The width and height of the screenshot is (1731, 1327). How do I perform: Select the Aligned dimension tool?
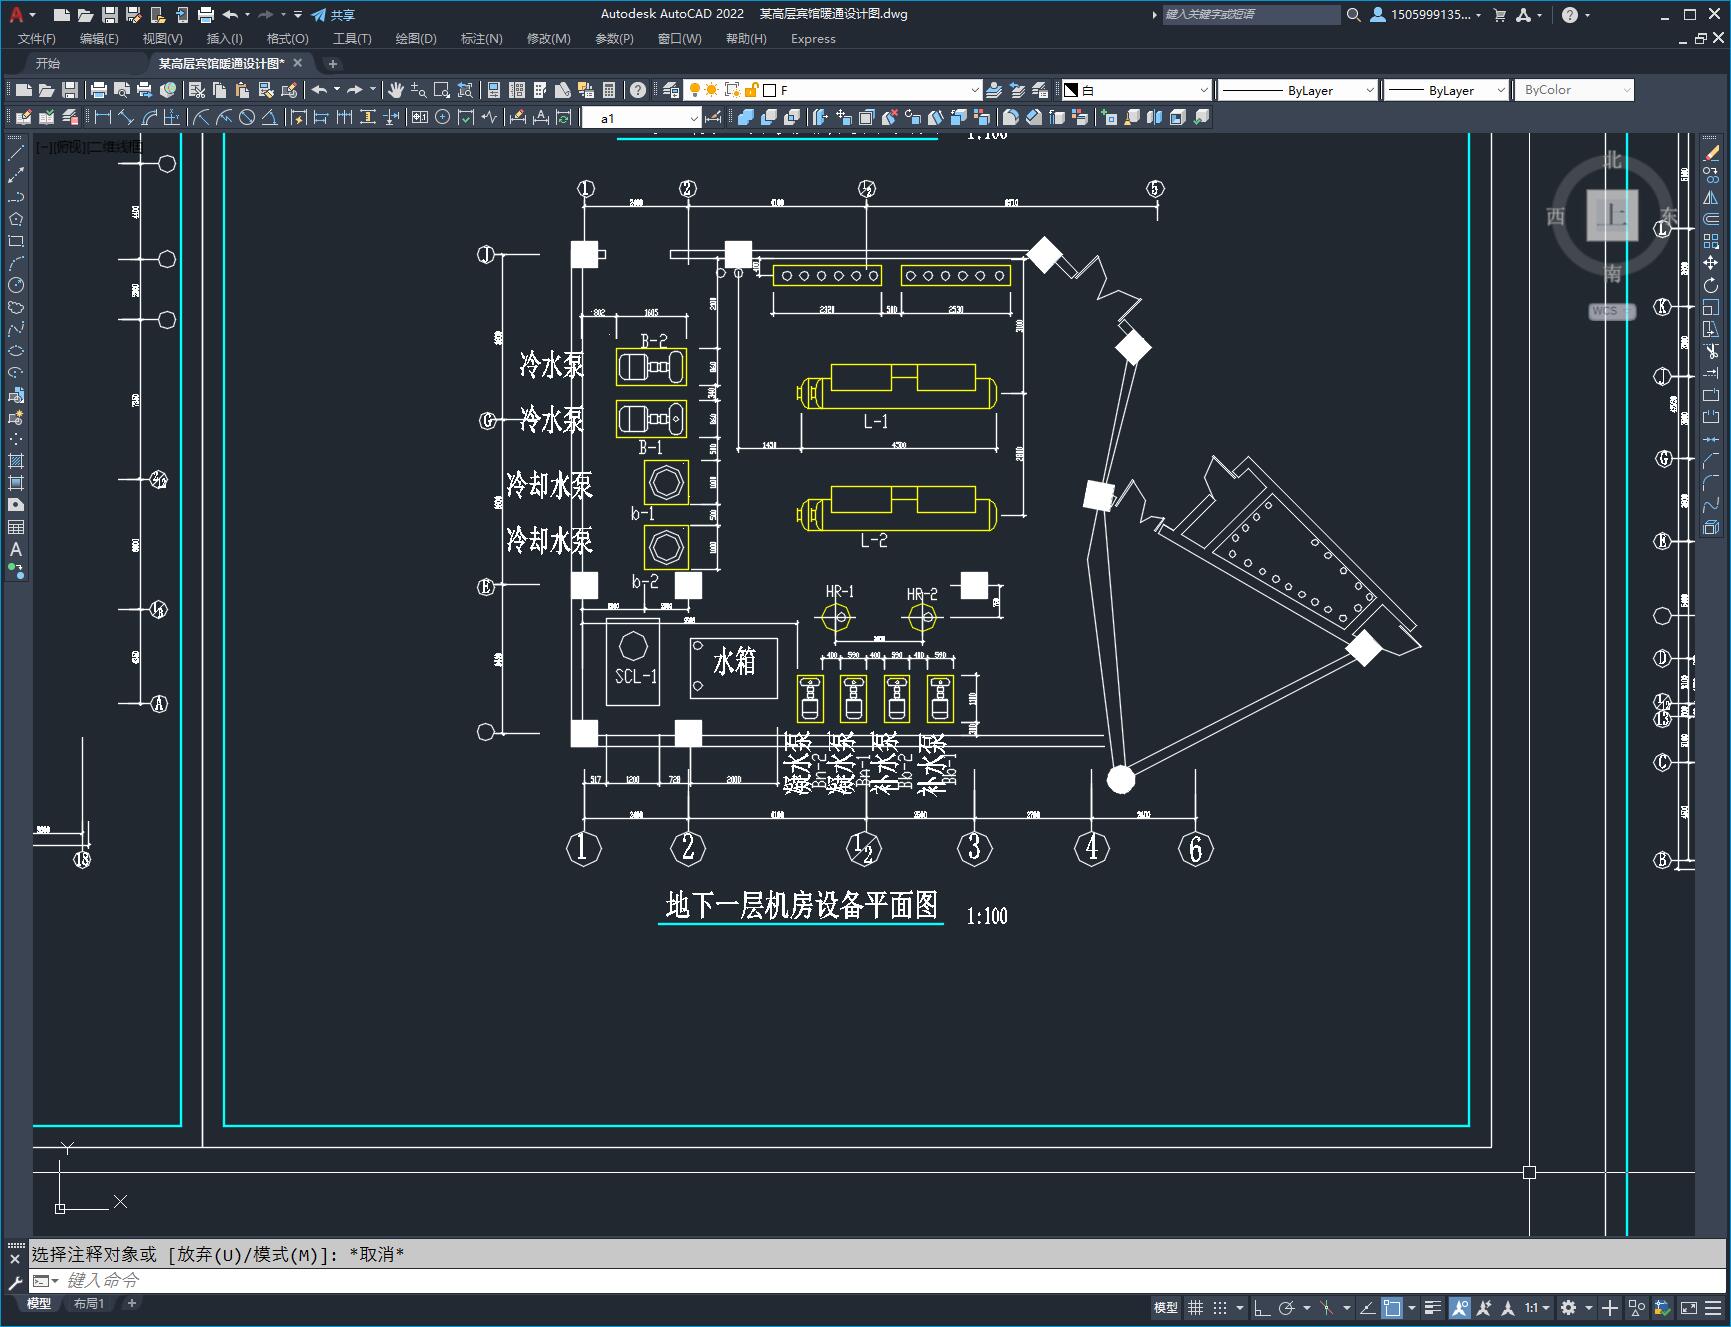click(126, 117)
